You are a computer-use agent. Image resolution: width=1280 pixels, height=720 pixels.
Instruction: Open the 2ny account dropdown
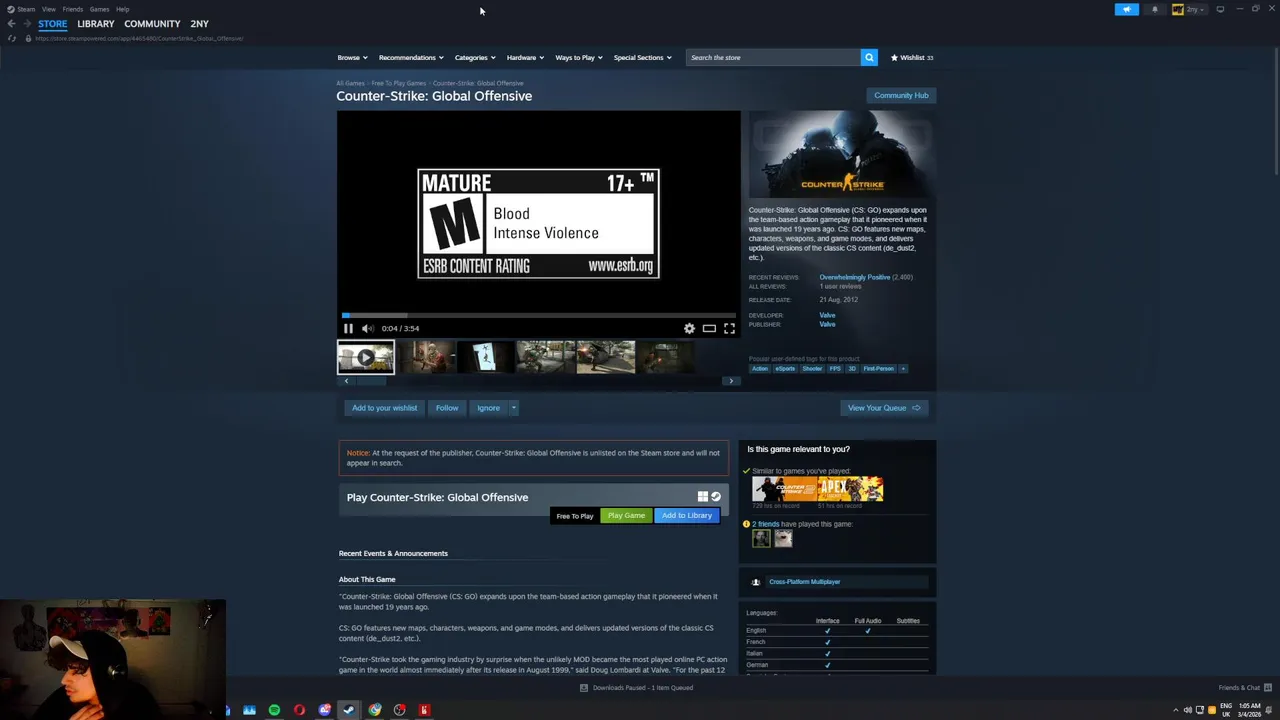click(x=1189, y=9)
